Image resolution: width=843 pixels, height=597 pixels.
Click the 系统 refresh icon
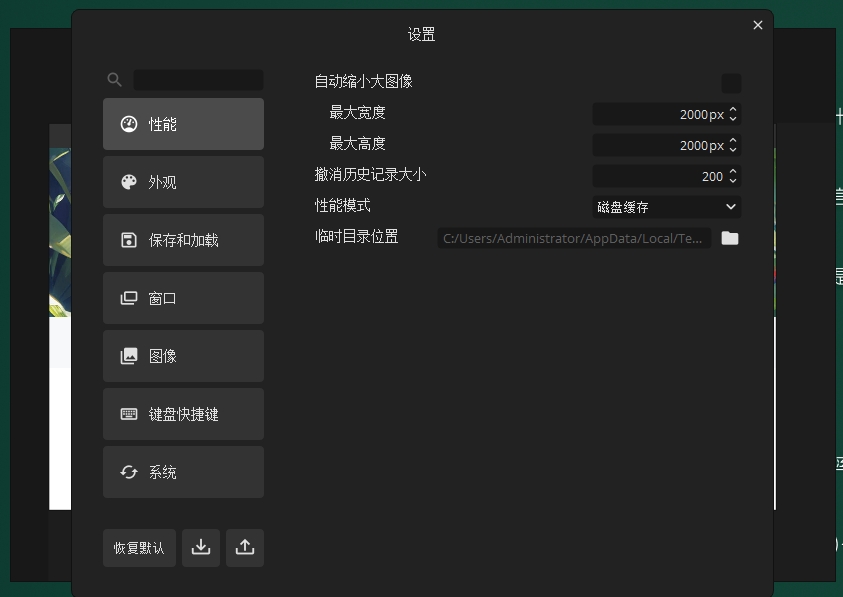pyautogui.click(x=128, y=472)
